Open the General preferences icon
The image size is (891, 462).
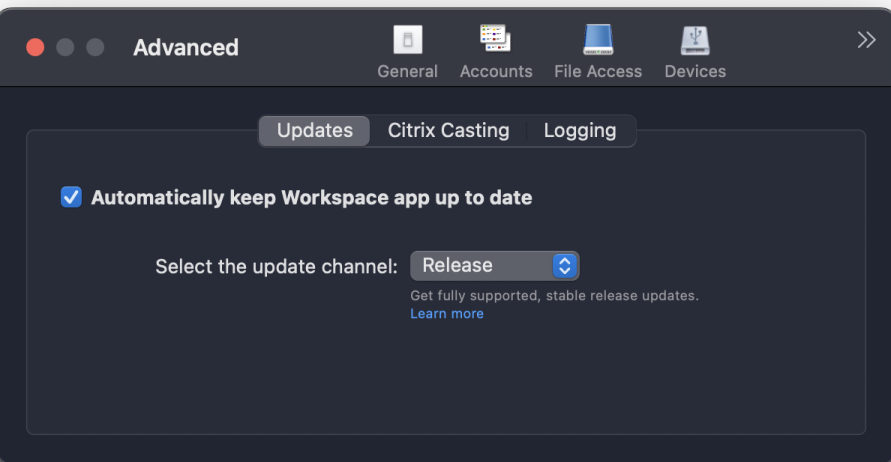click(x=407, y=40)
